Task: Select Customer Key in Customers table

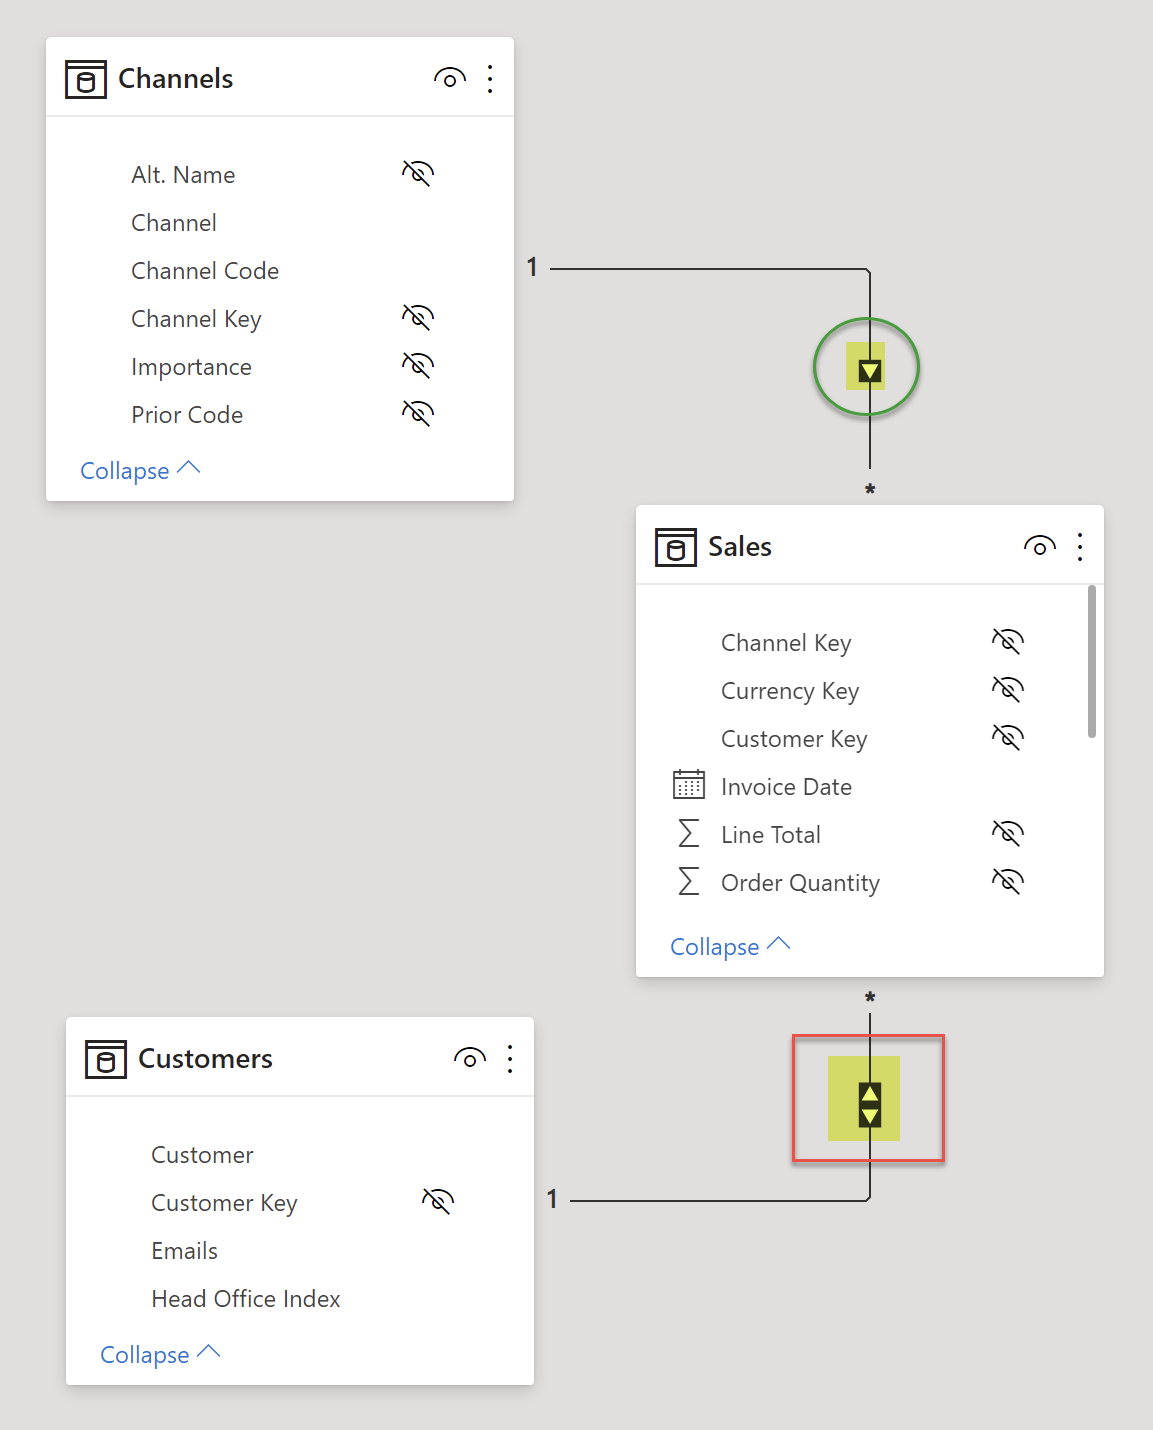Action: (x=224, y=1203)
